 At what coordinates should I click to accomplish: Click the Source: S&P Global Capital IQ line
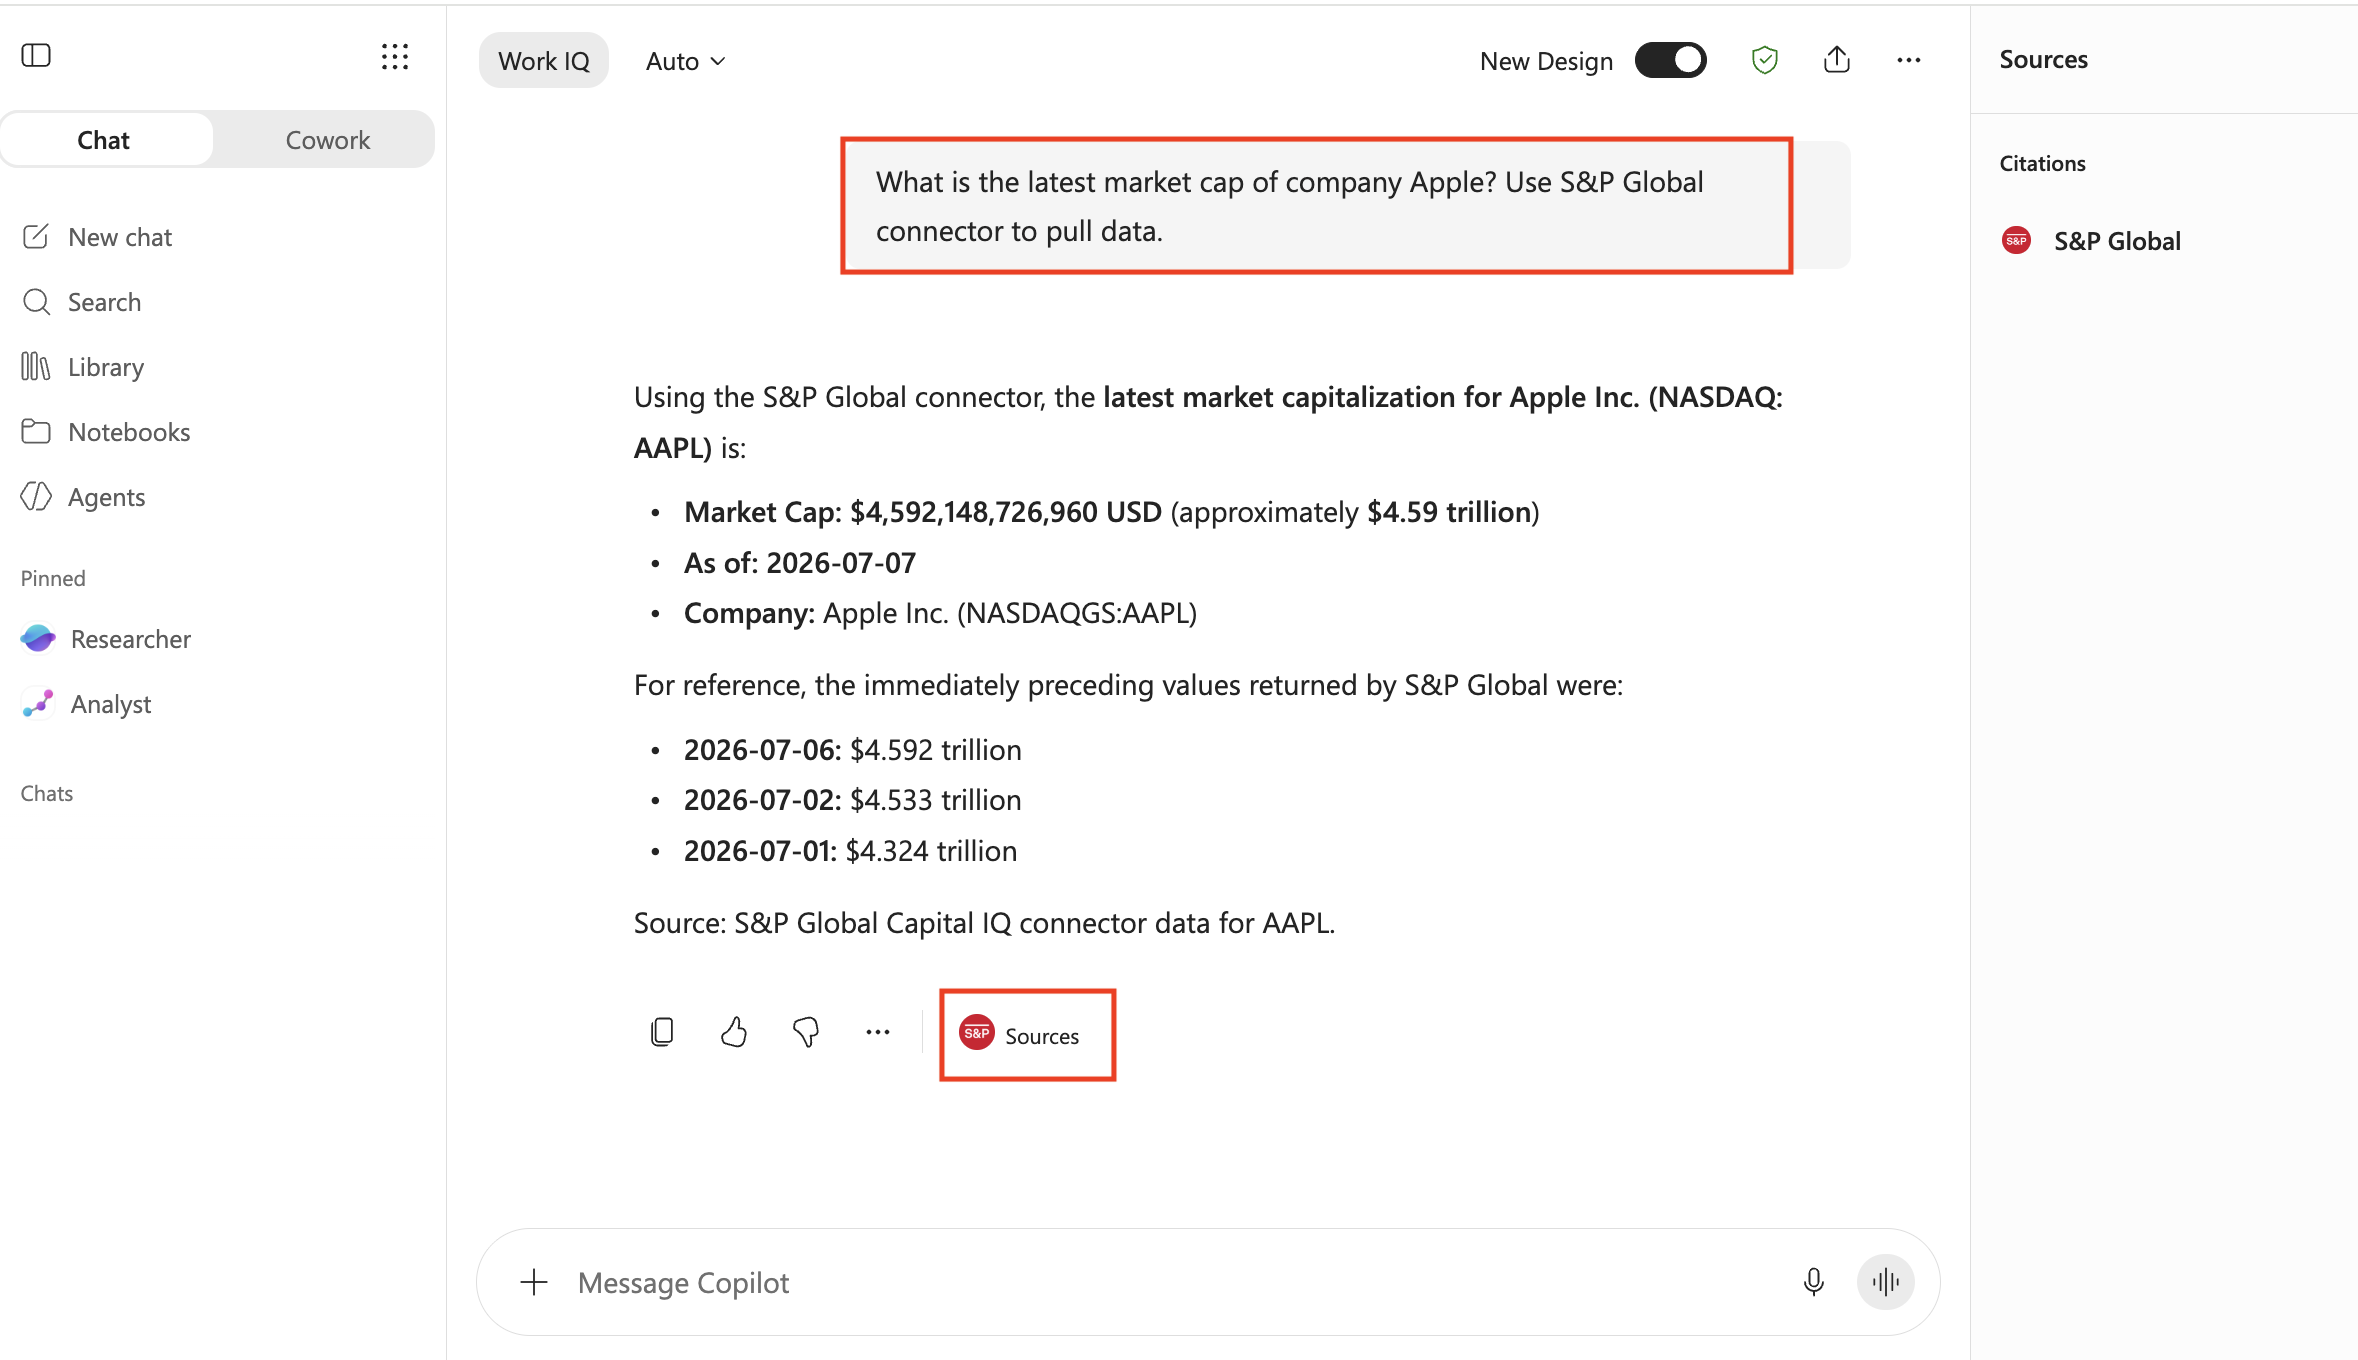[984, 923]
